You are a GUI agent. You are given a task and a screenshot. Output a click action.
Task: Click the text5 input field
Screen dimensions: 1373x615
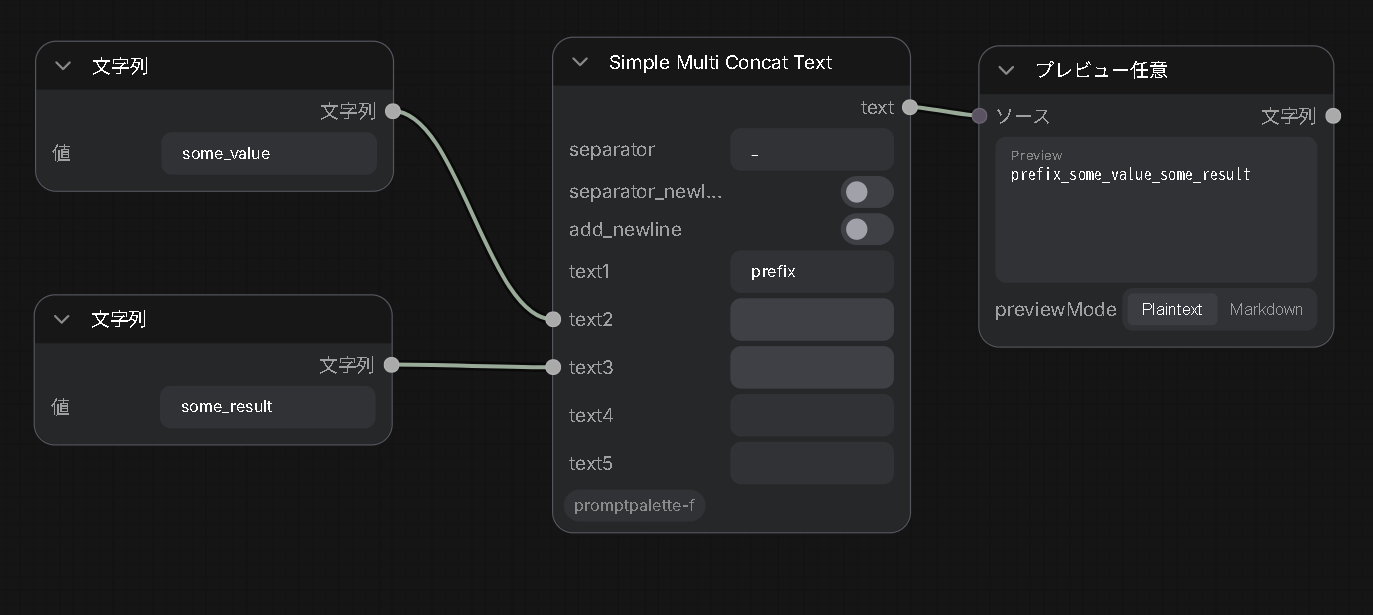coord(812,463)
